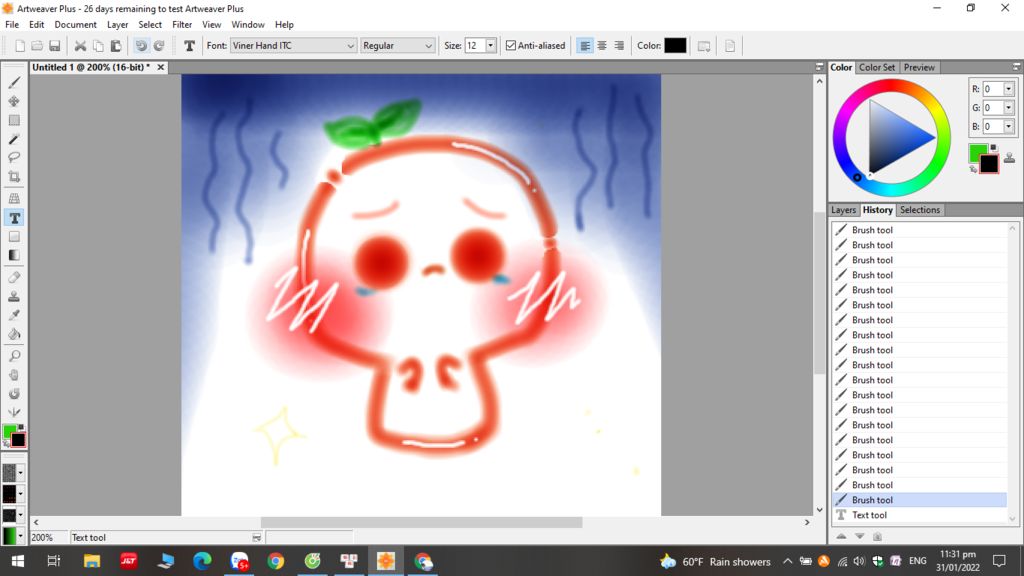1024x576 pixels.
Task: Open the Regular font style dropdown
Action: pyautogui.click(x=397, y=46)
